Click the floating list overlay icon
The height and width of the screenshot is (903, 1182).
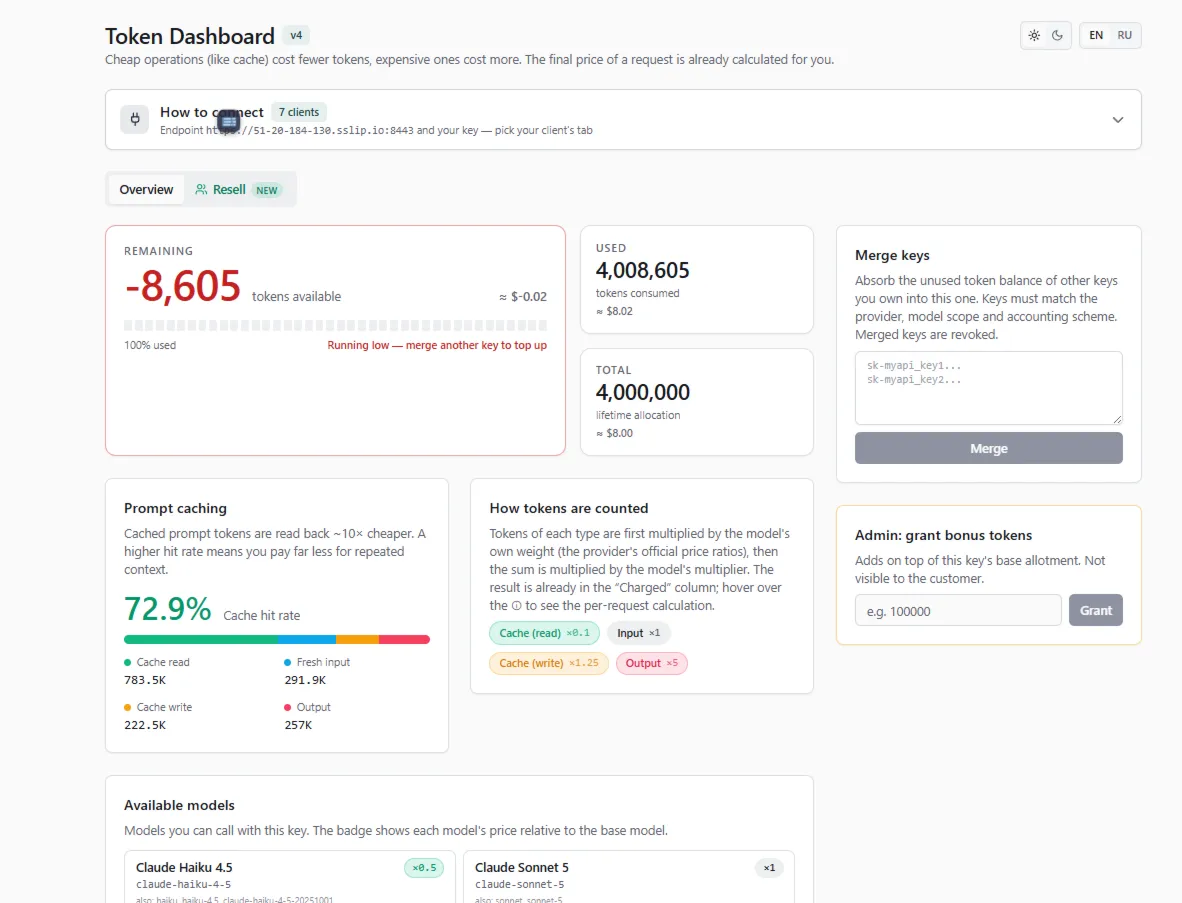pyautogui.click(x=228, y=121)
